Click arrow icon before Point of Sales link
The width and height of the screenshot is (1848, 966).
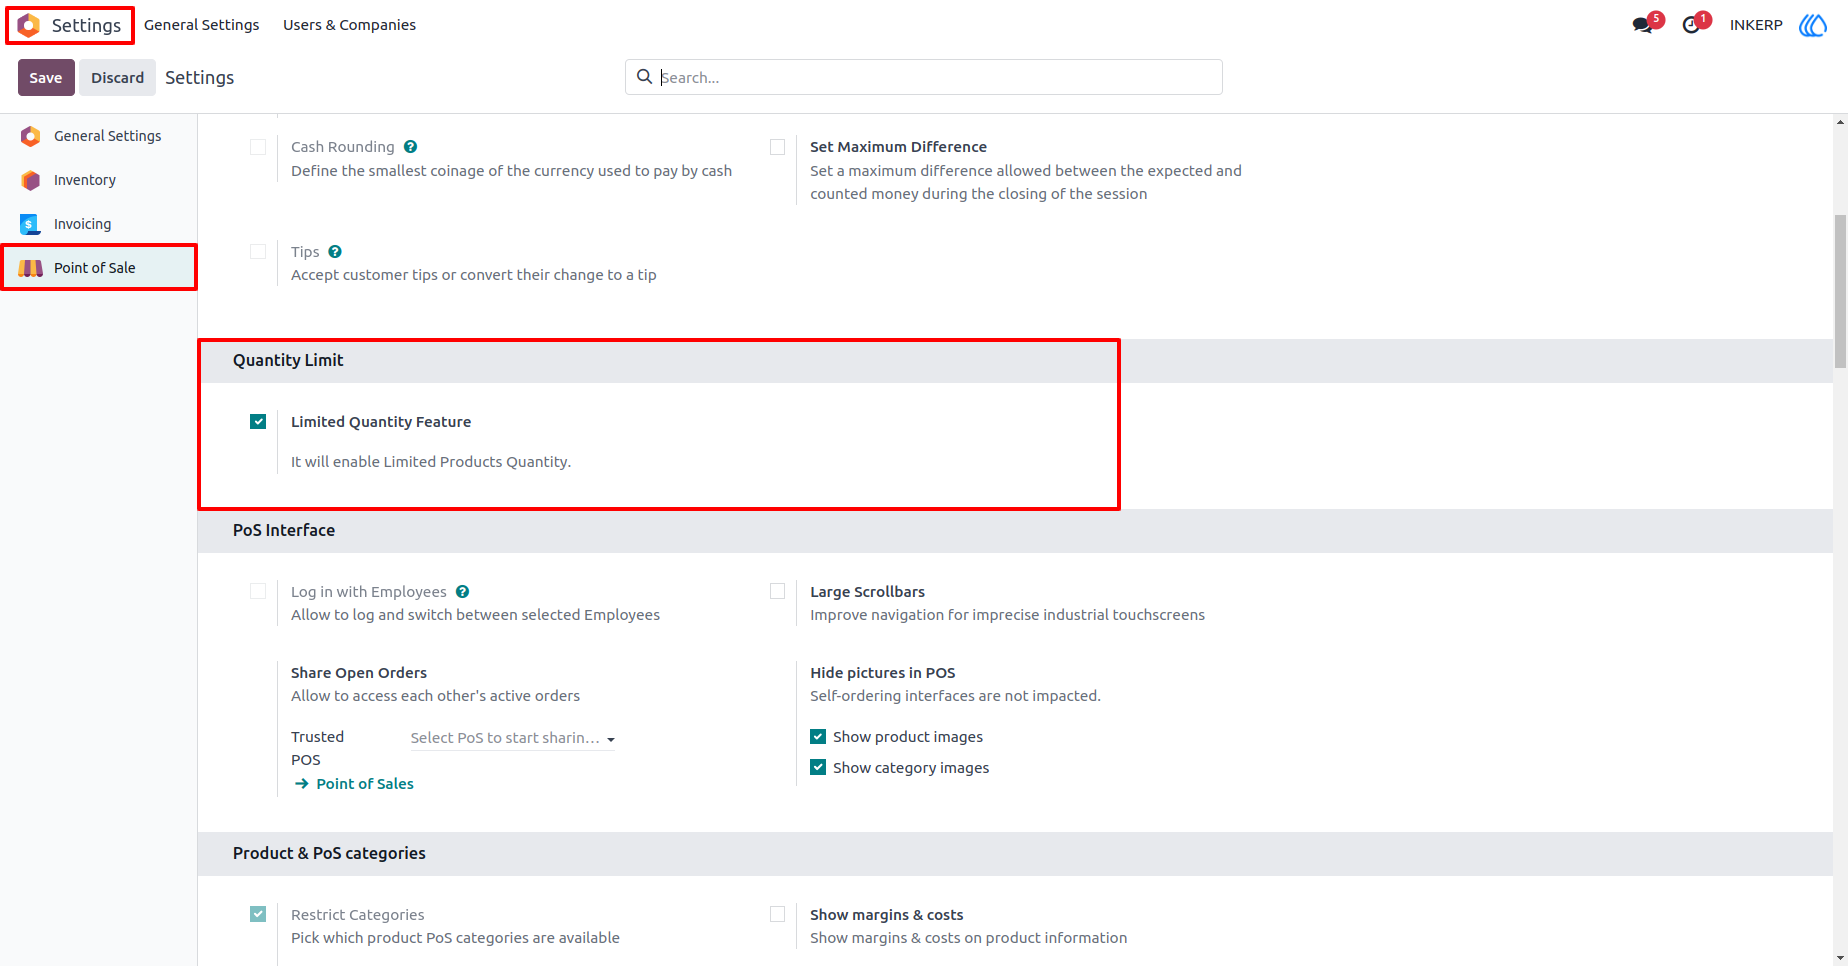[x=302, y=784]
